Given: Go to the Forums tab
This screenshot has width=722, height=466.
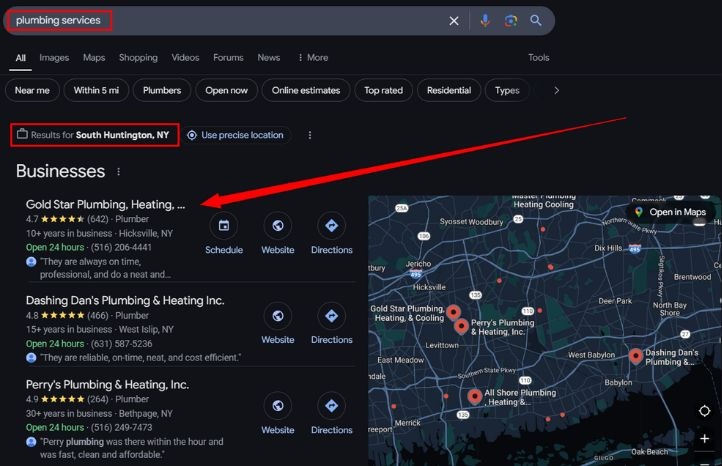Looking at the screenshot, I should 228,58.
